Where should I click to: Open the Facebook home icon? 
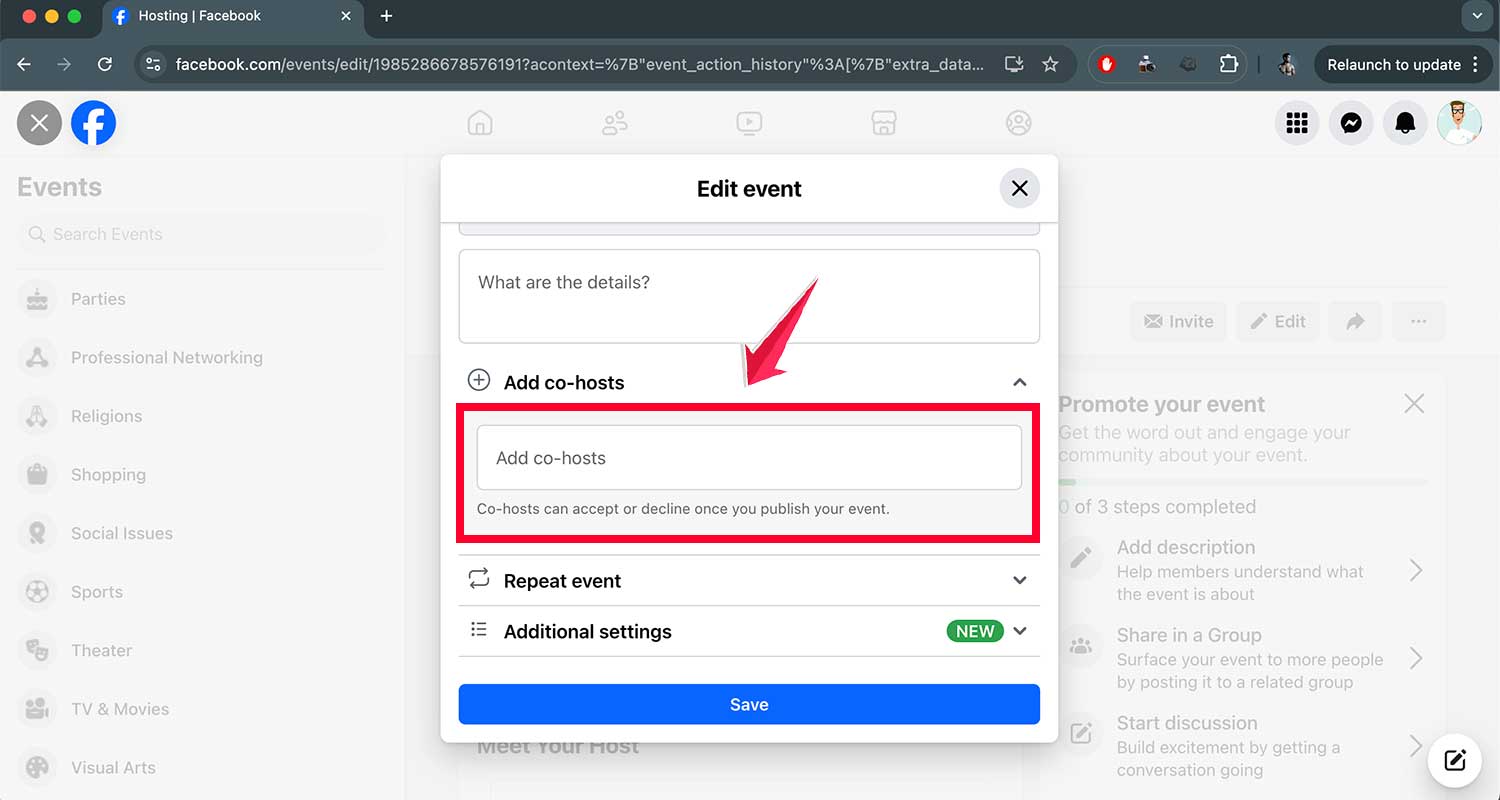(x=480, y=122)
